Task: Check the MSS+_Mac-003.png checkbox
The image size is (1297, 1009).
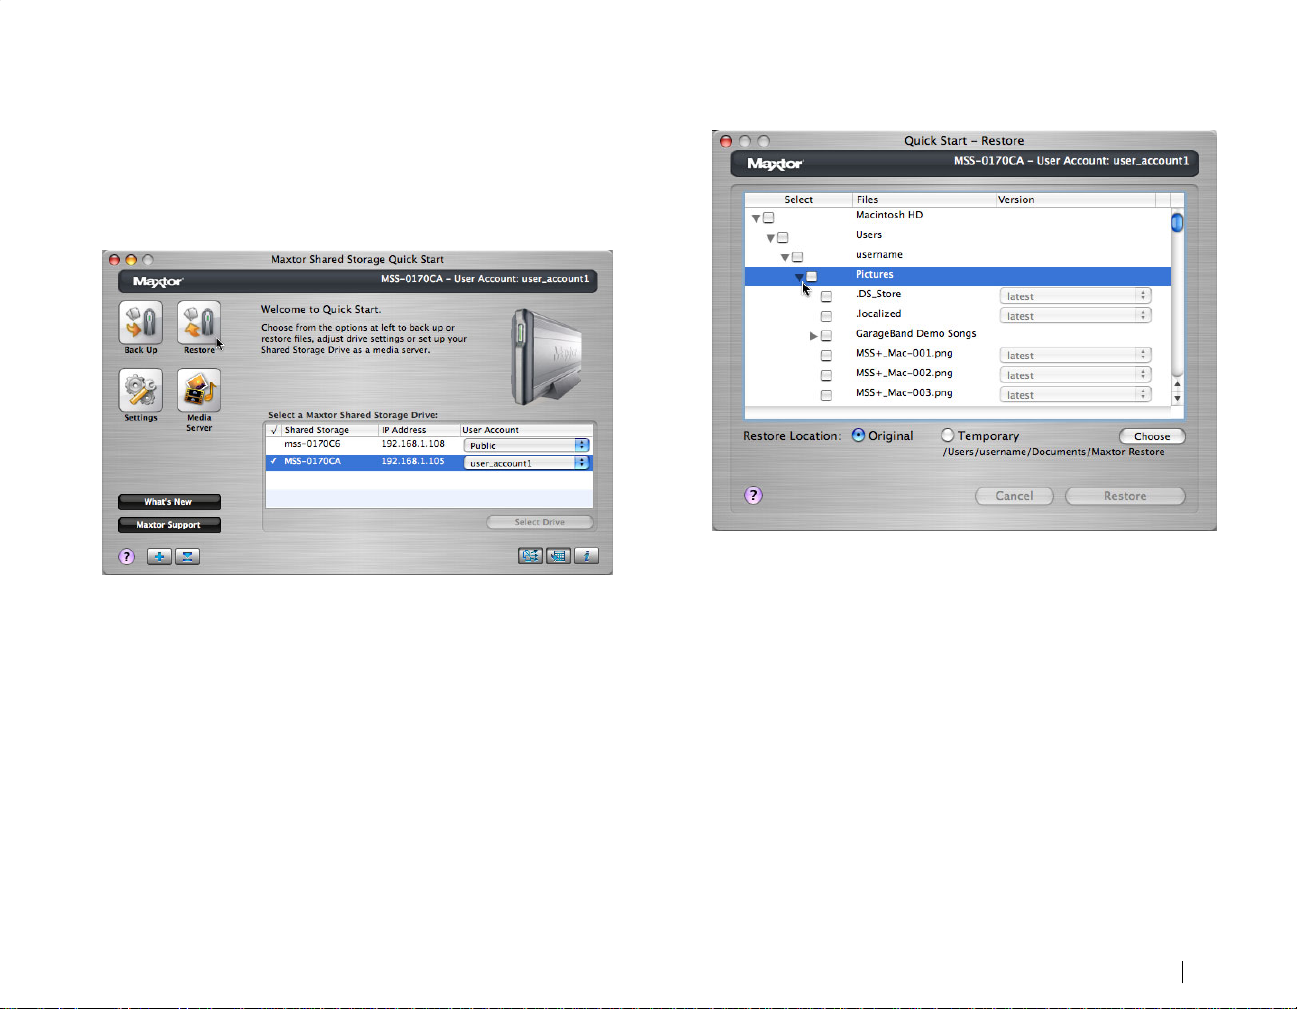Action: pyautogui.click(x=826, y=395)
